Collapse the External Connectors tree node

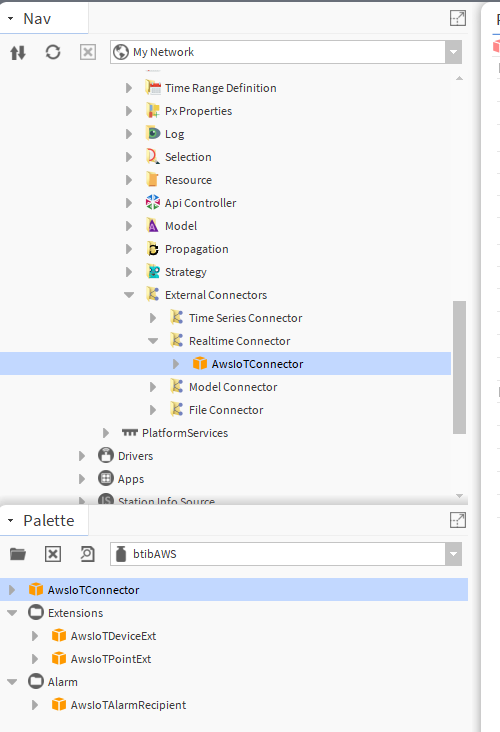[129, 295]
